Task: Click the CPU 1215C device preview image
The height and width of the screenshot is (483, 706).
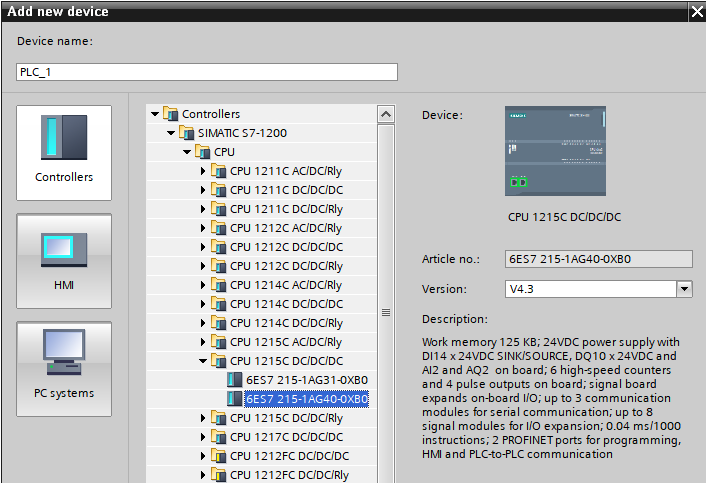Action: (x=555, y=151)
